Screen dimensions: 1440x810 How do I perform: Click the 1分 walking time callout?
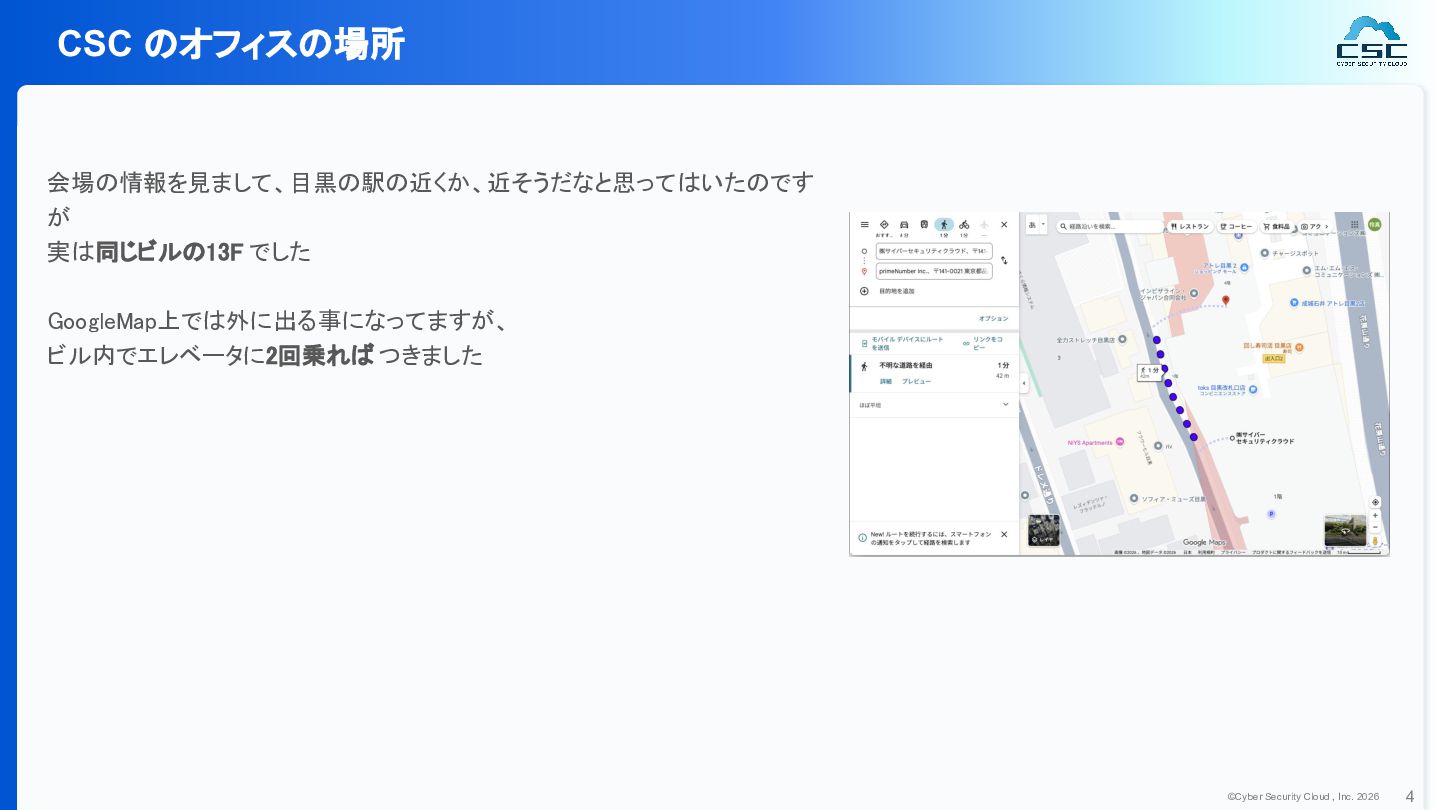pos(1149,371)
